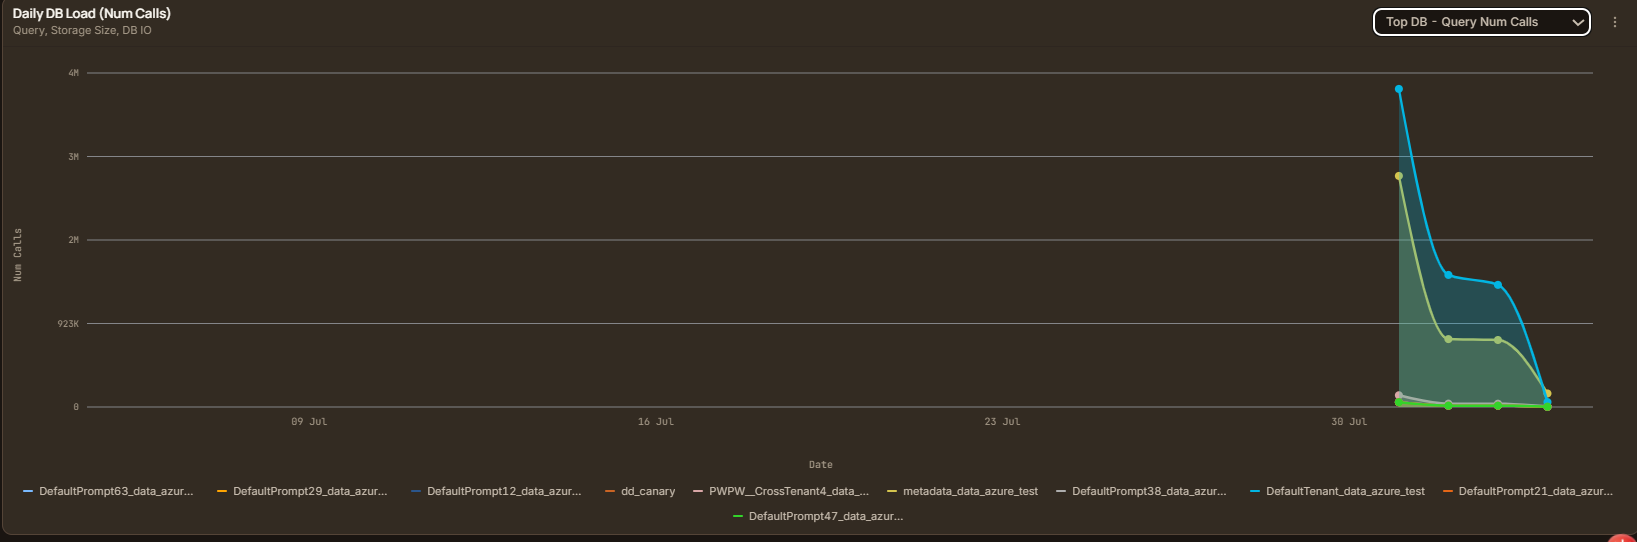Click the 923K y-axis label

68,324
